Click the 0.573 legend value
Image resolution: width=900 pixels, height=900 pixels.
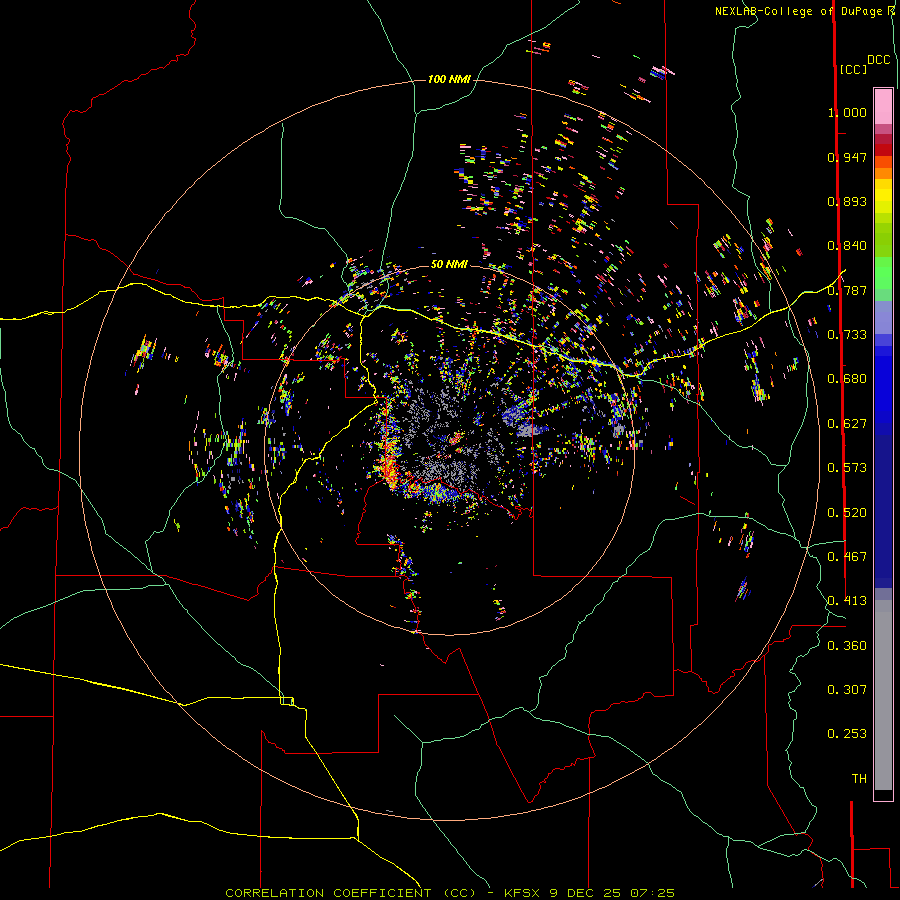[x=847, y=468]
